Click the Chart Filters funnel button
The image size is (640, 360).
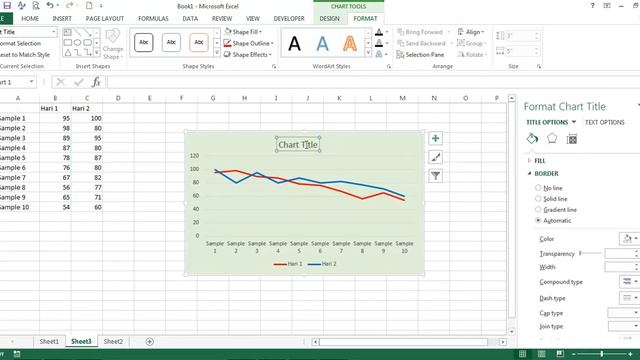click(436, 176)
